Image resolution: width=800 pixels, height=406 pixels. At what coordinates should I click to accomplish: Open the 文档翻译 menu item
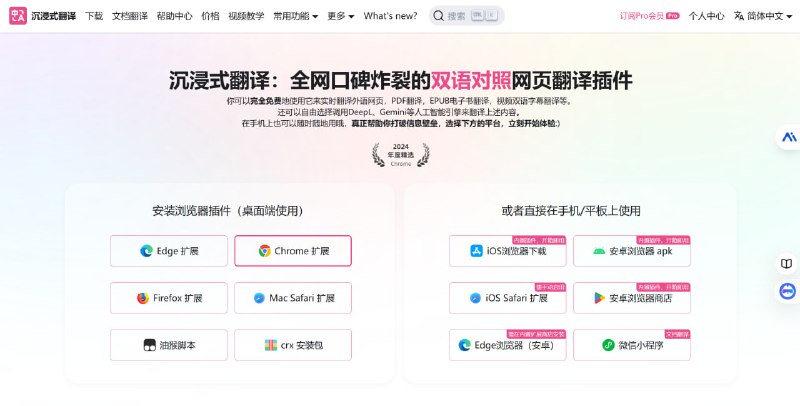click(x=129, y=16)
